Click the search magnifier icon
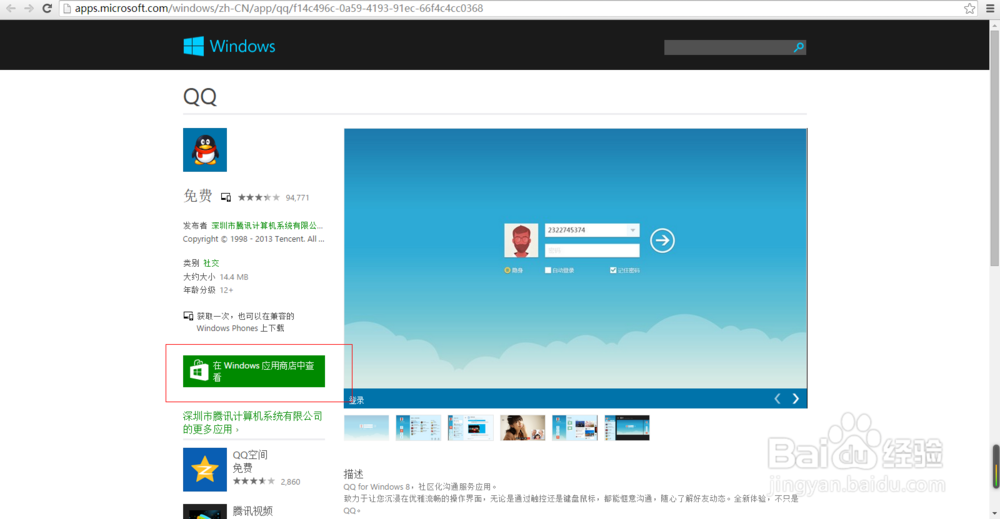This screenshot has width=1000, height=519. tap(798, 47)
